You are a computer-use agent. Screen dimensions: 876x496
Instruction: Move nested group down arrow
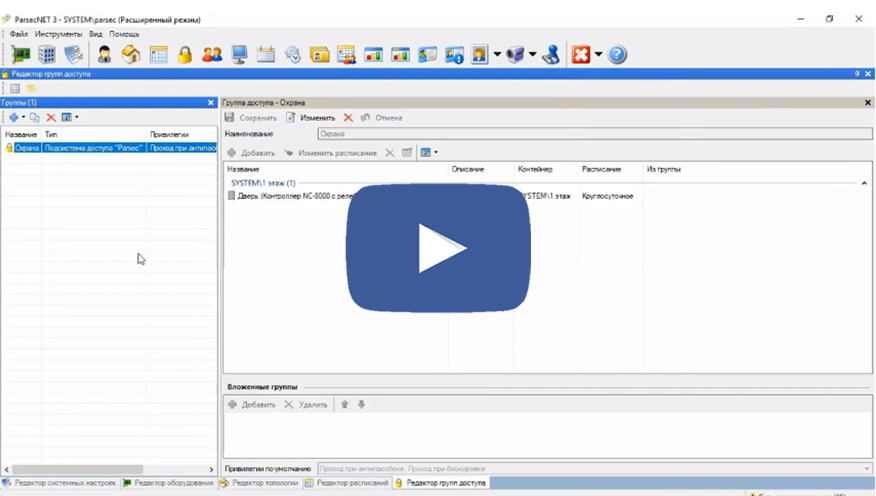361,404
